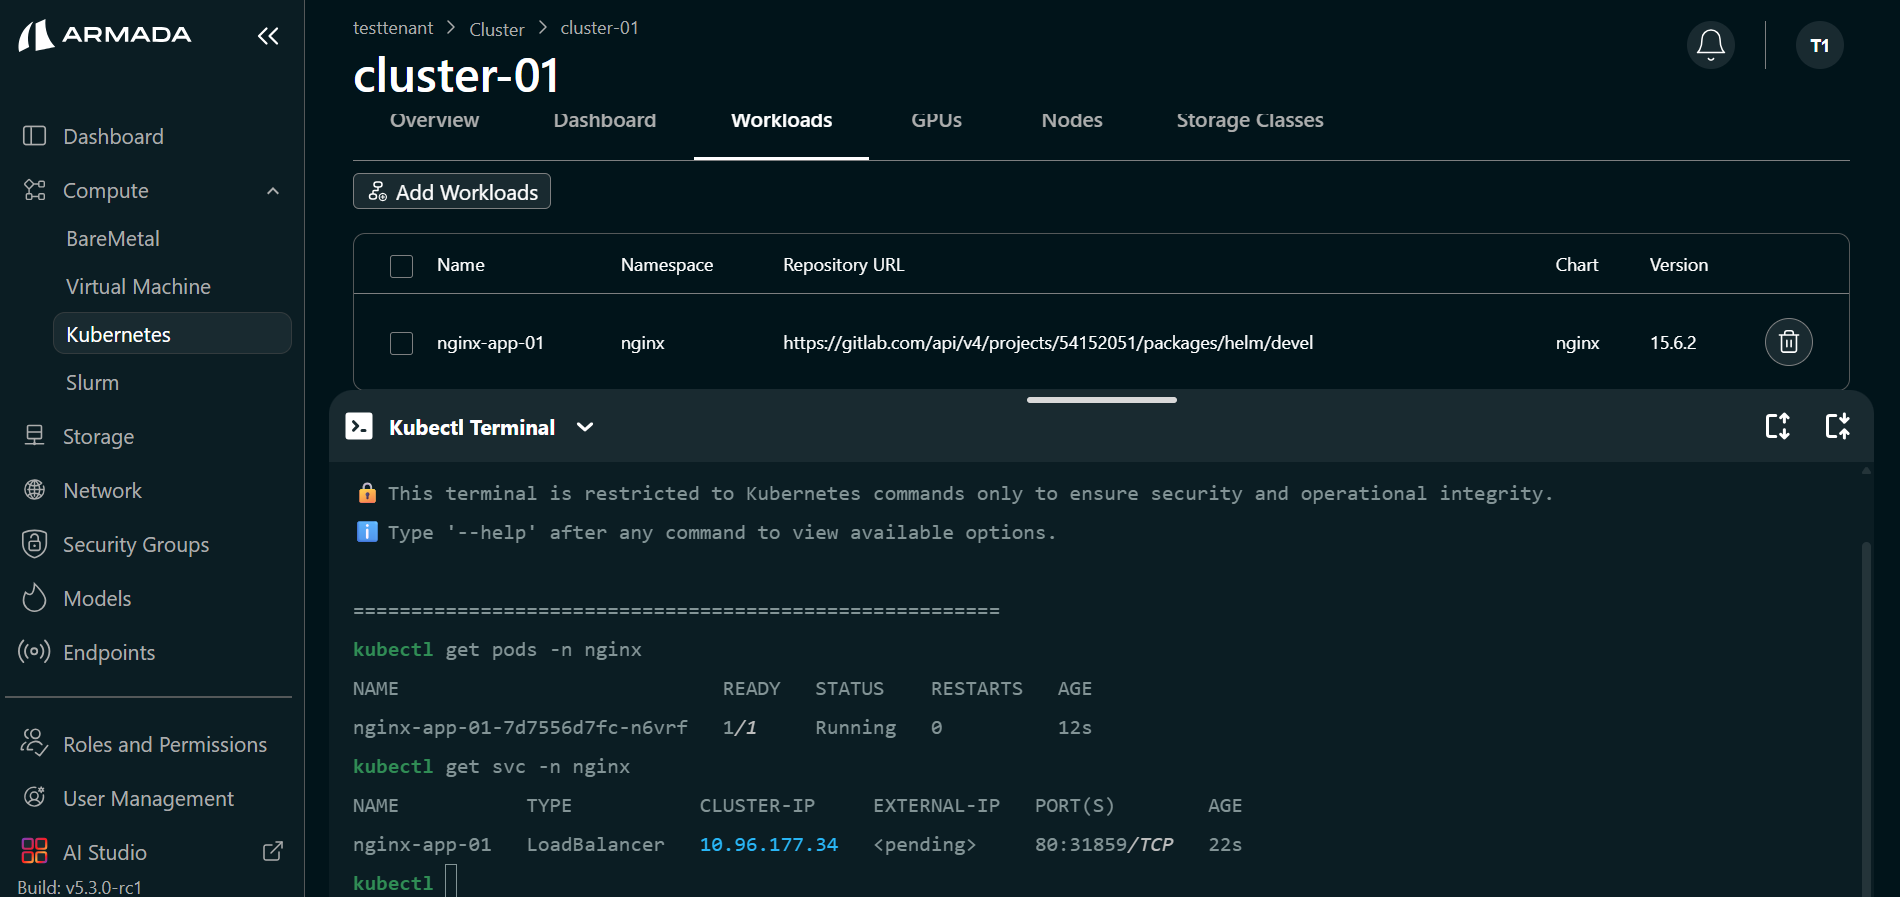Viewport: 1900px width, 897px height.
Task: Click the Kubectl Terminal prompt icon
Action: 359,426
